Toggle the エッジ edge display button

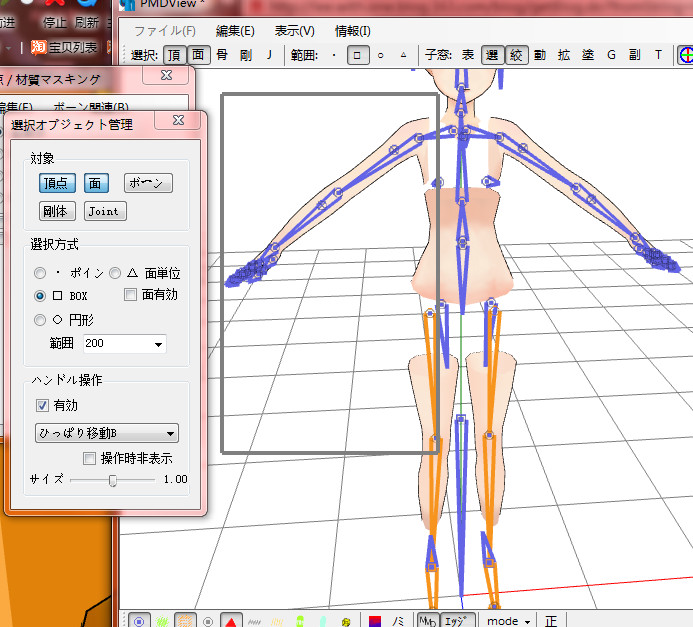pyautogui.click(x=457, y=621)
